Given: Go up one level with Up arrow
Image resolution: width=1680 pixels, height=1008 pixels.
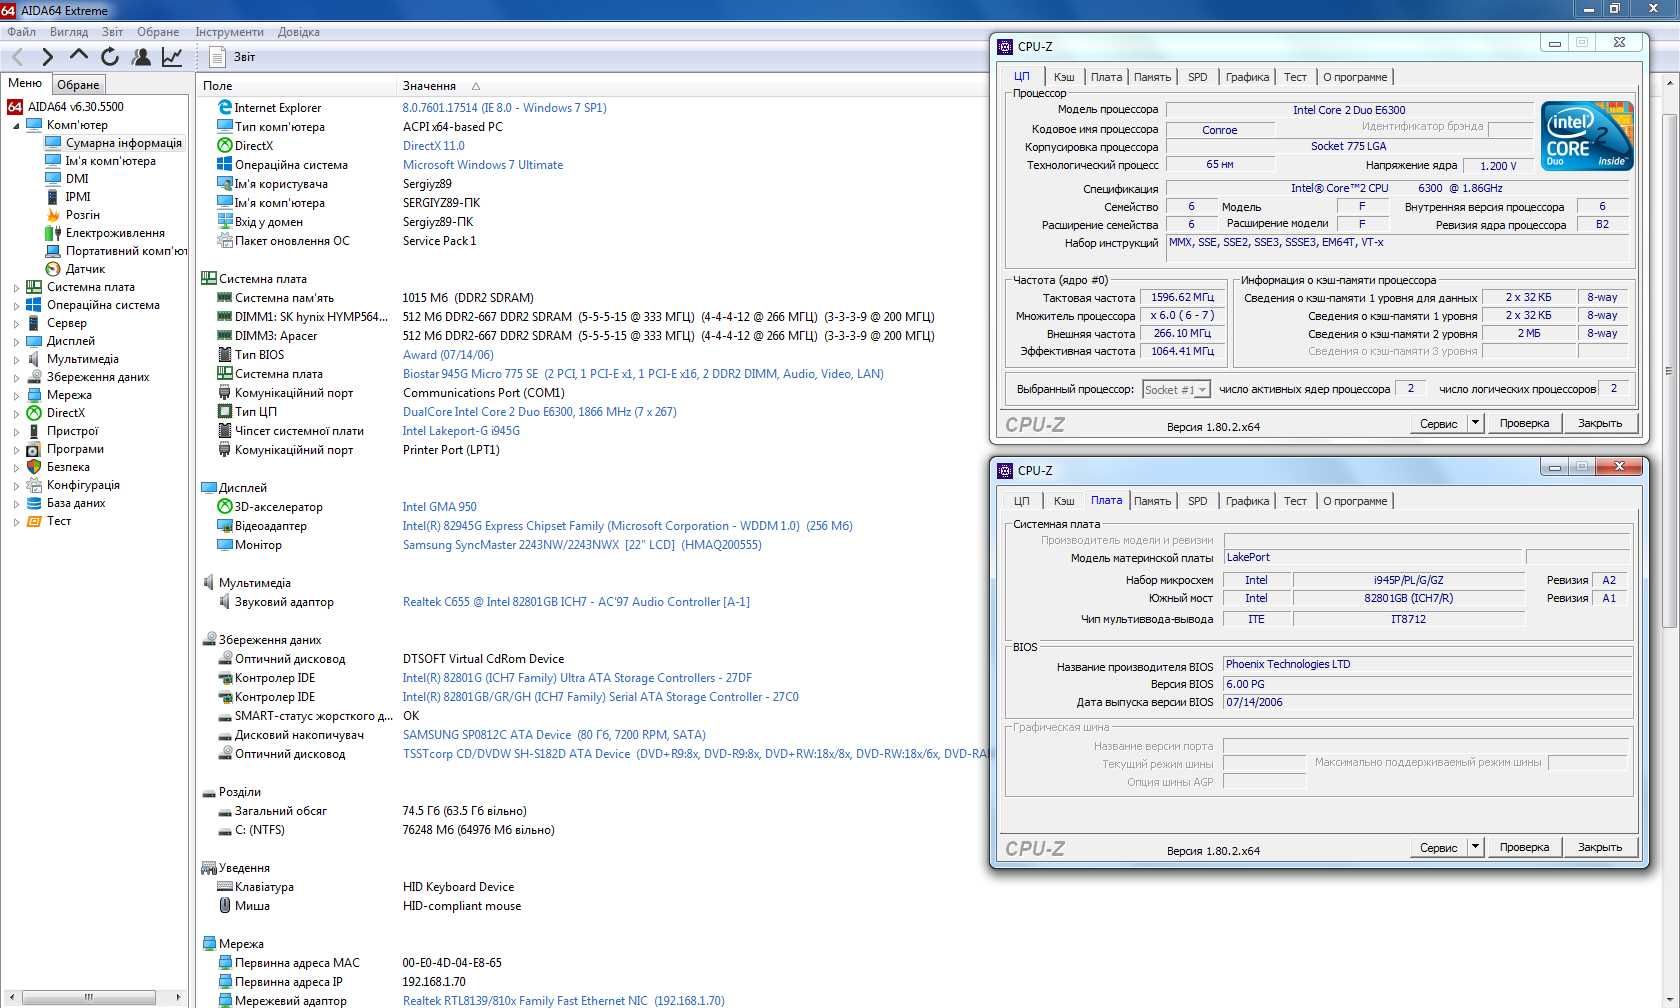Looking at the screenshot, I should [78, 56].
